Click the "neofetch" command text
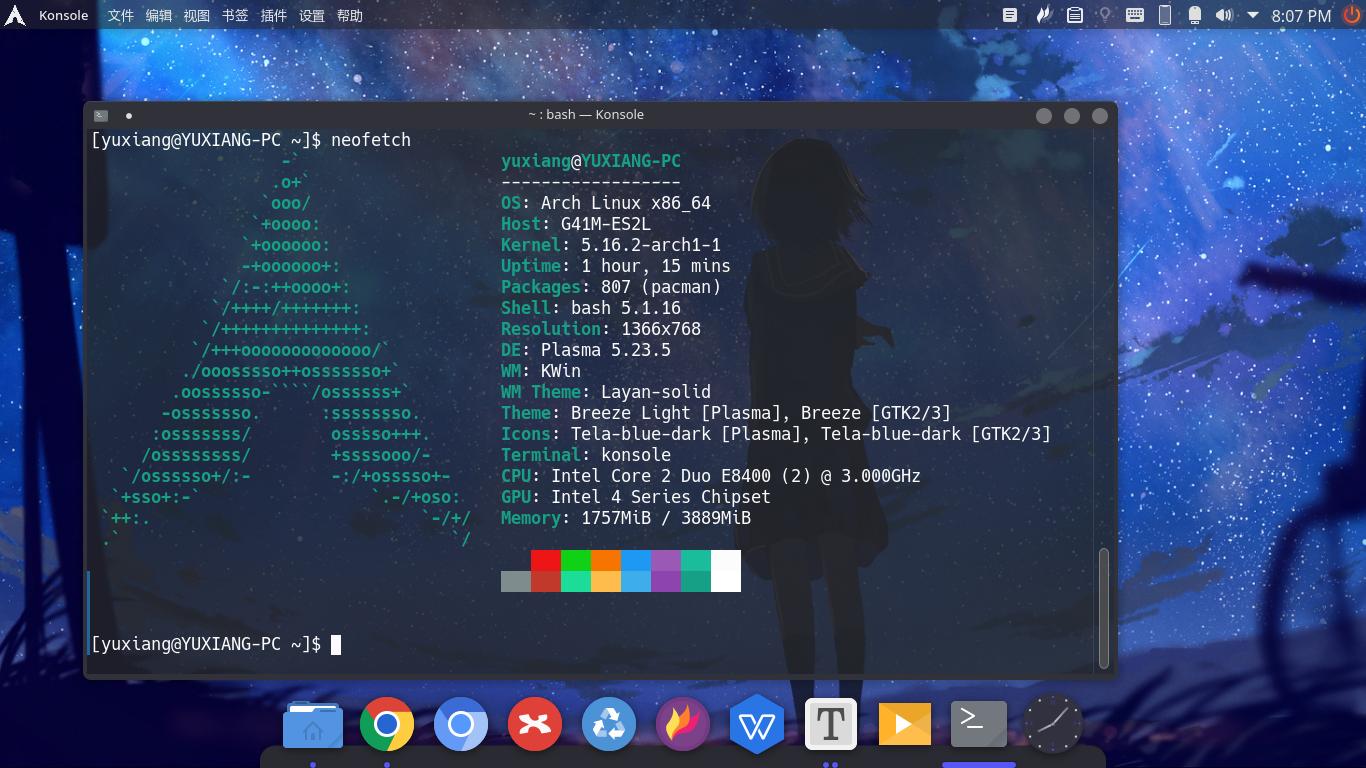This screenshot has width=1366, height=768. coord(371,140)
